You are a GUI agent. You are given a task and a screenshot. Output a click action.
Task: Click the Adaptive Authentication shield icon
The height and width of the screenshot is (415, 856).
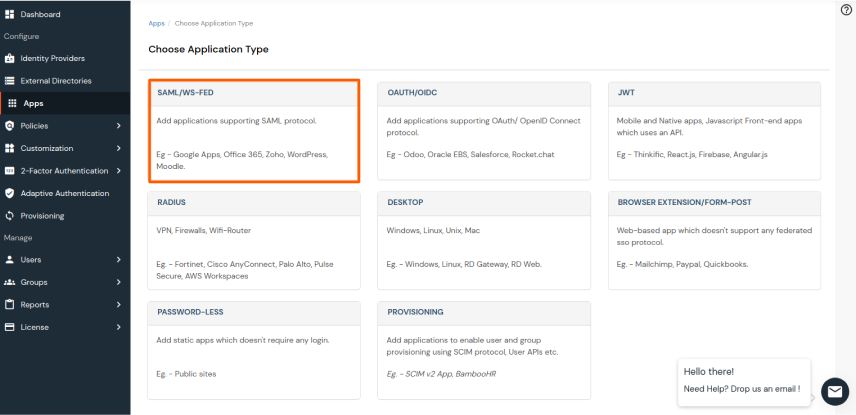[x=9, y=193]
